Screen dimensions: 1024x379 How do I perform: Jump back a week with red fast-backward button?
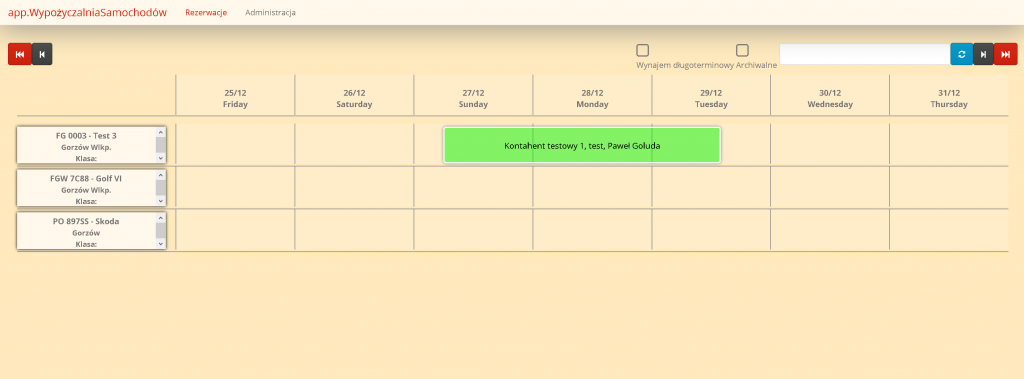point(20,54)
